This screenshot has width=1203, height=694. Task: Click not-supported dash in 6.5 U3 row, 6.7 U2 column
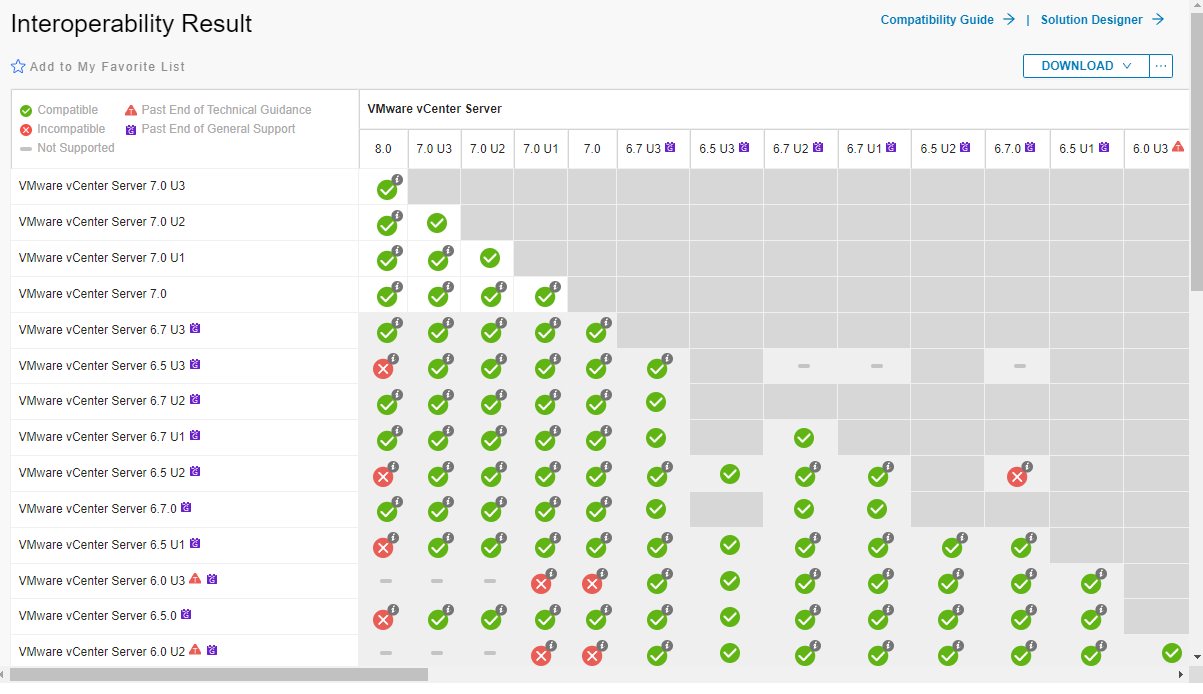click(804, 366)
